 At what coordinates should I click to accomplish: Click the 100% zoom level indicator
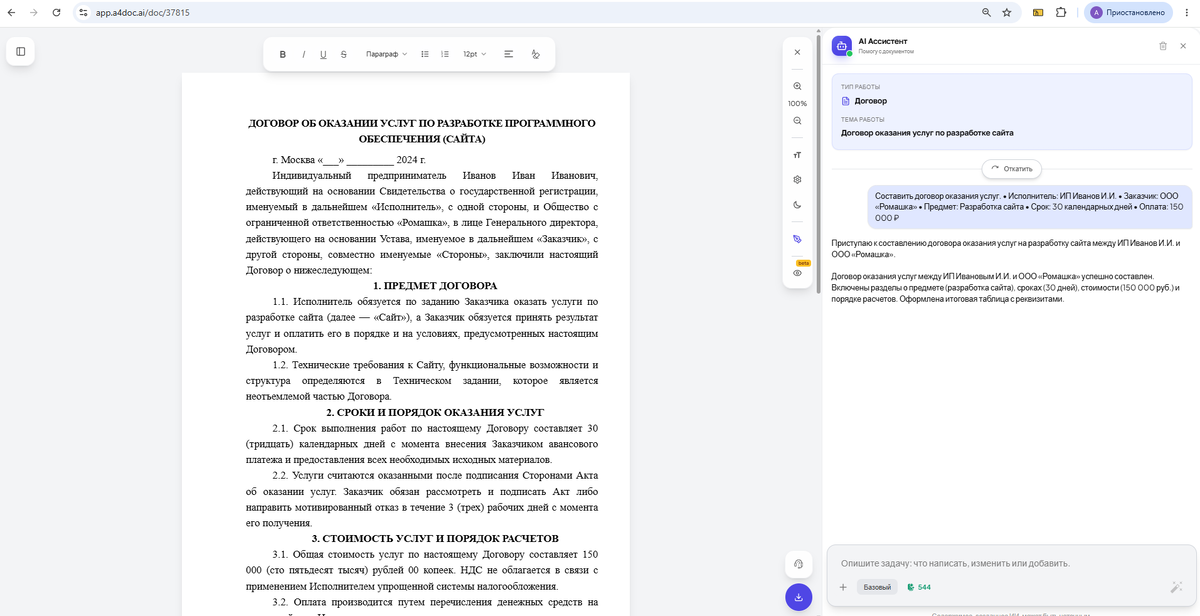pos(797,103)
